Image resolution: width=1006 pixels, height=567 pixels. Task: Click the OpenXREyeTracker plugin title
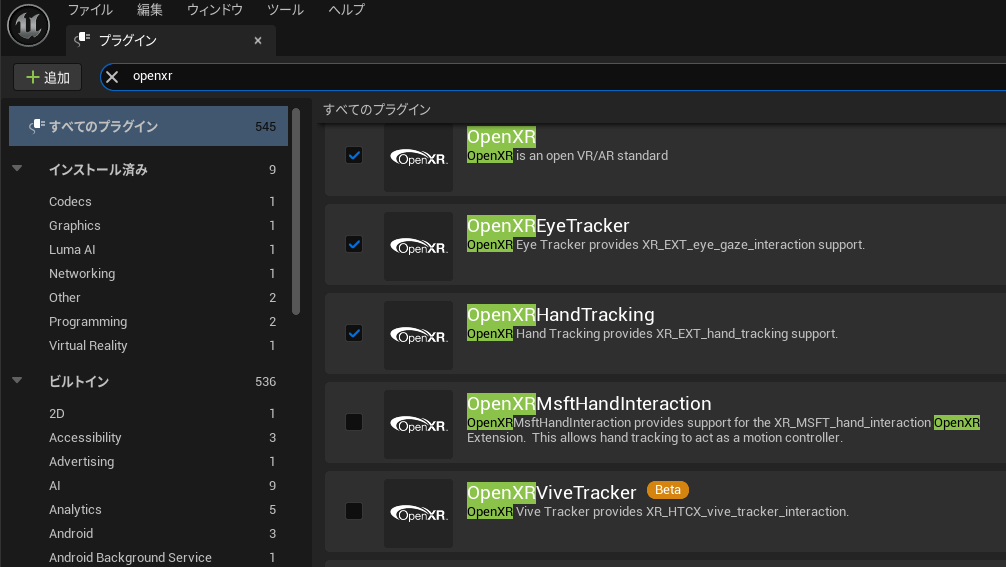click(x=548, y=226)
